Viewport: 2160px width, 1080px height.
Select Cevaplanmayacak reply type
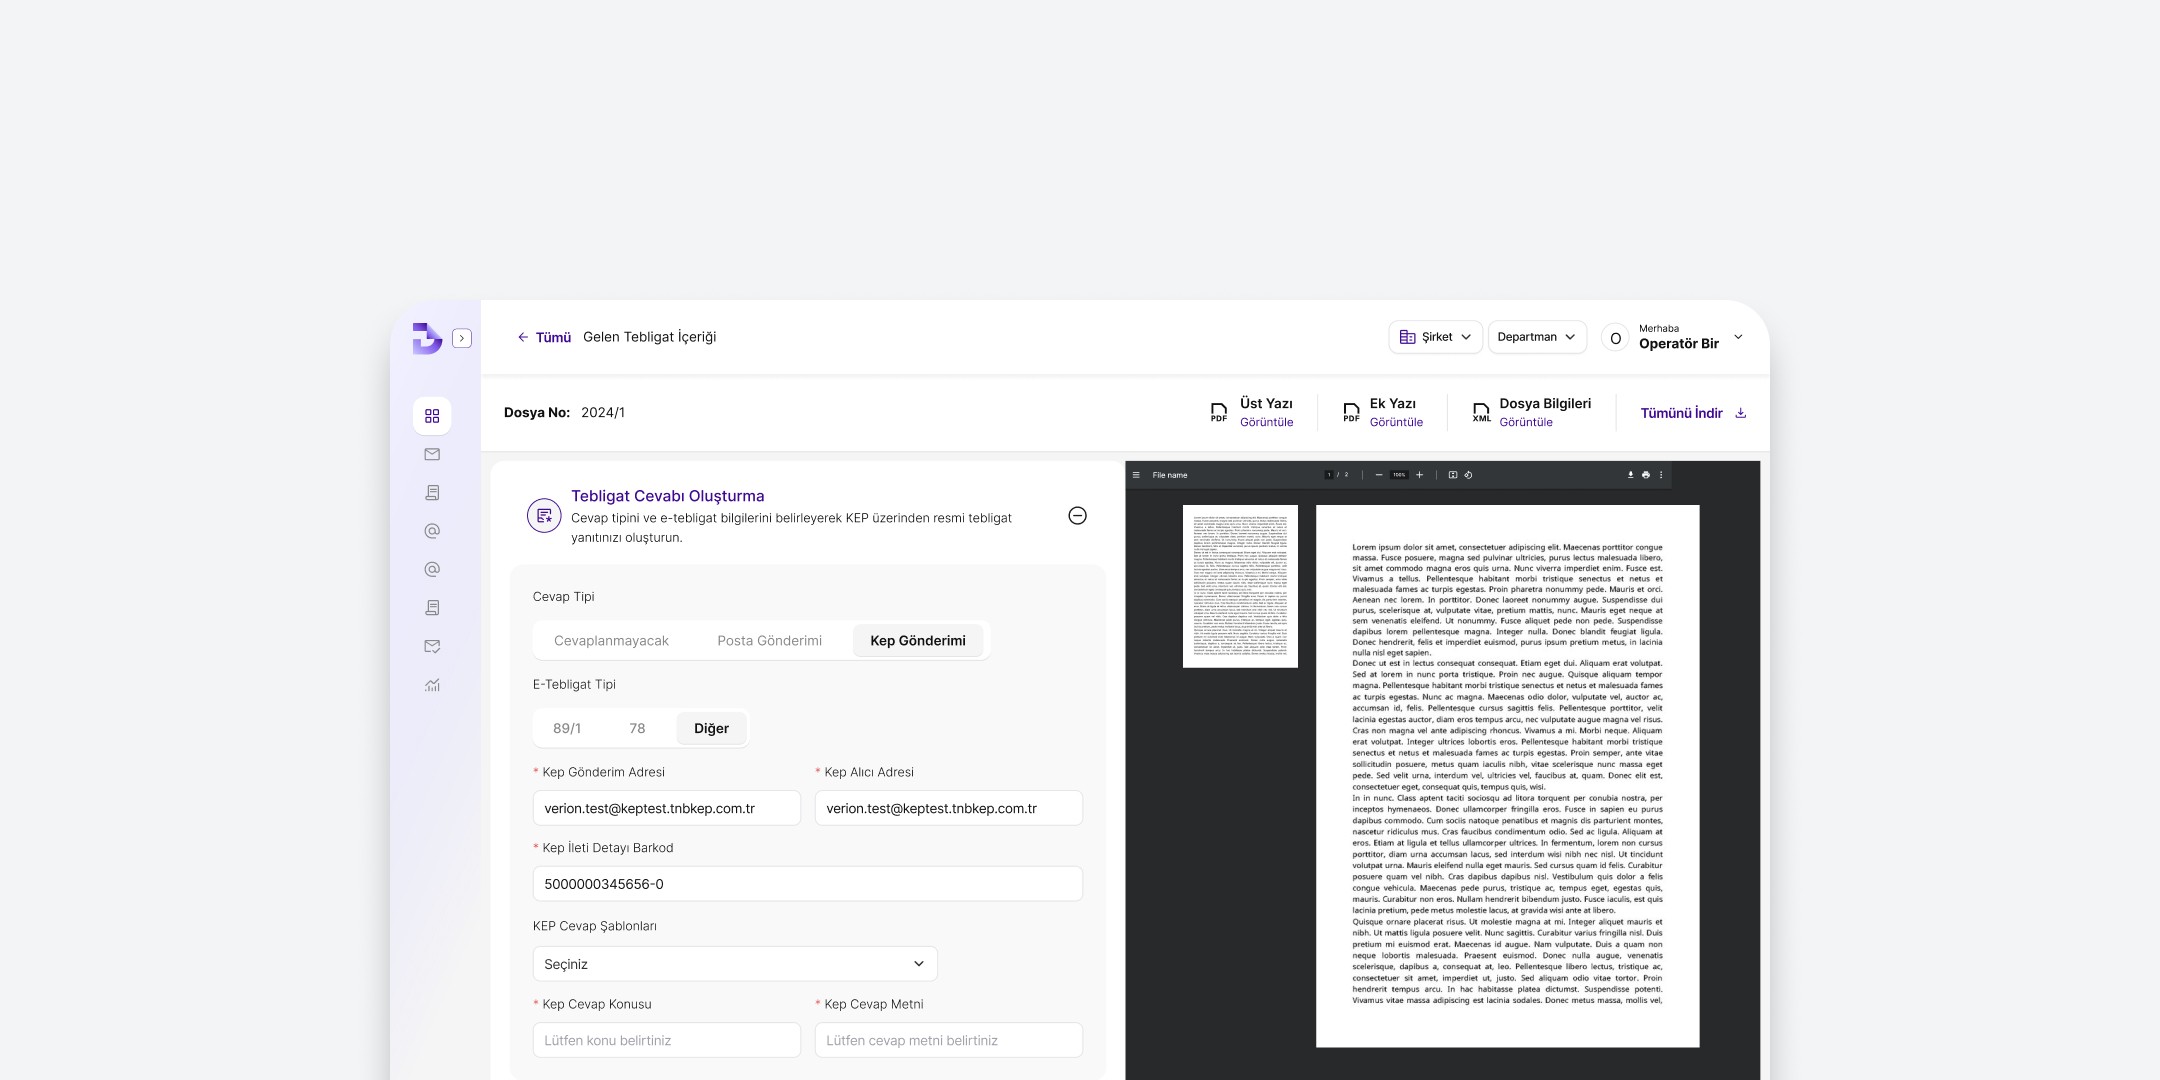click(x=611, y=641)
